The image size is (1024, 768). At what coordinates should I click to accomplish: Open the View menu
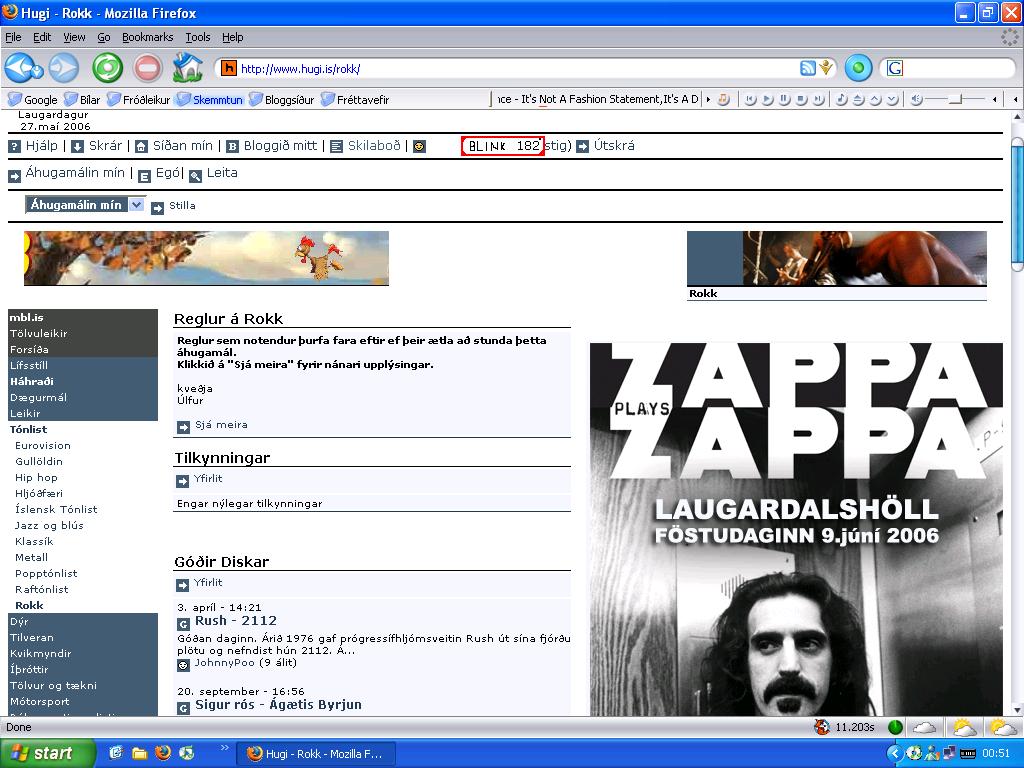pos(74,37)
